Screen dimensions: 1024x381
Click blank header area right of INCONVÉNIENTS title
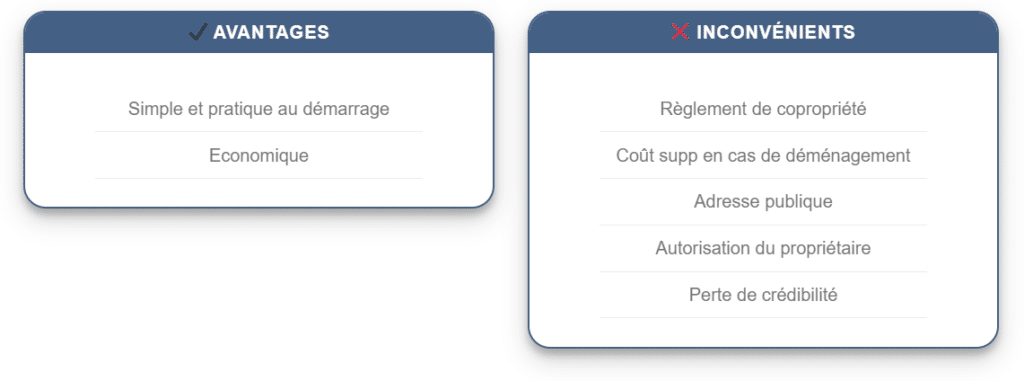(x=927, y=32)
